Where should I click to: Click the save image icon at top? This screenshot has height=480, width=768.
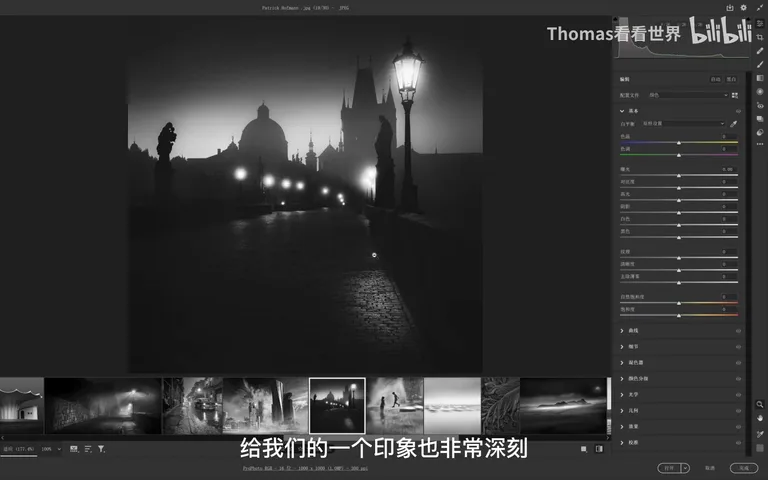point(730,7)
